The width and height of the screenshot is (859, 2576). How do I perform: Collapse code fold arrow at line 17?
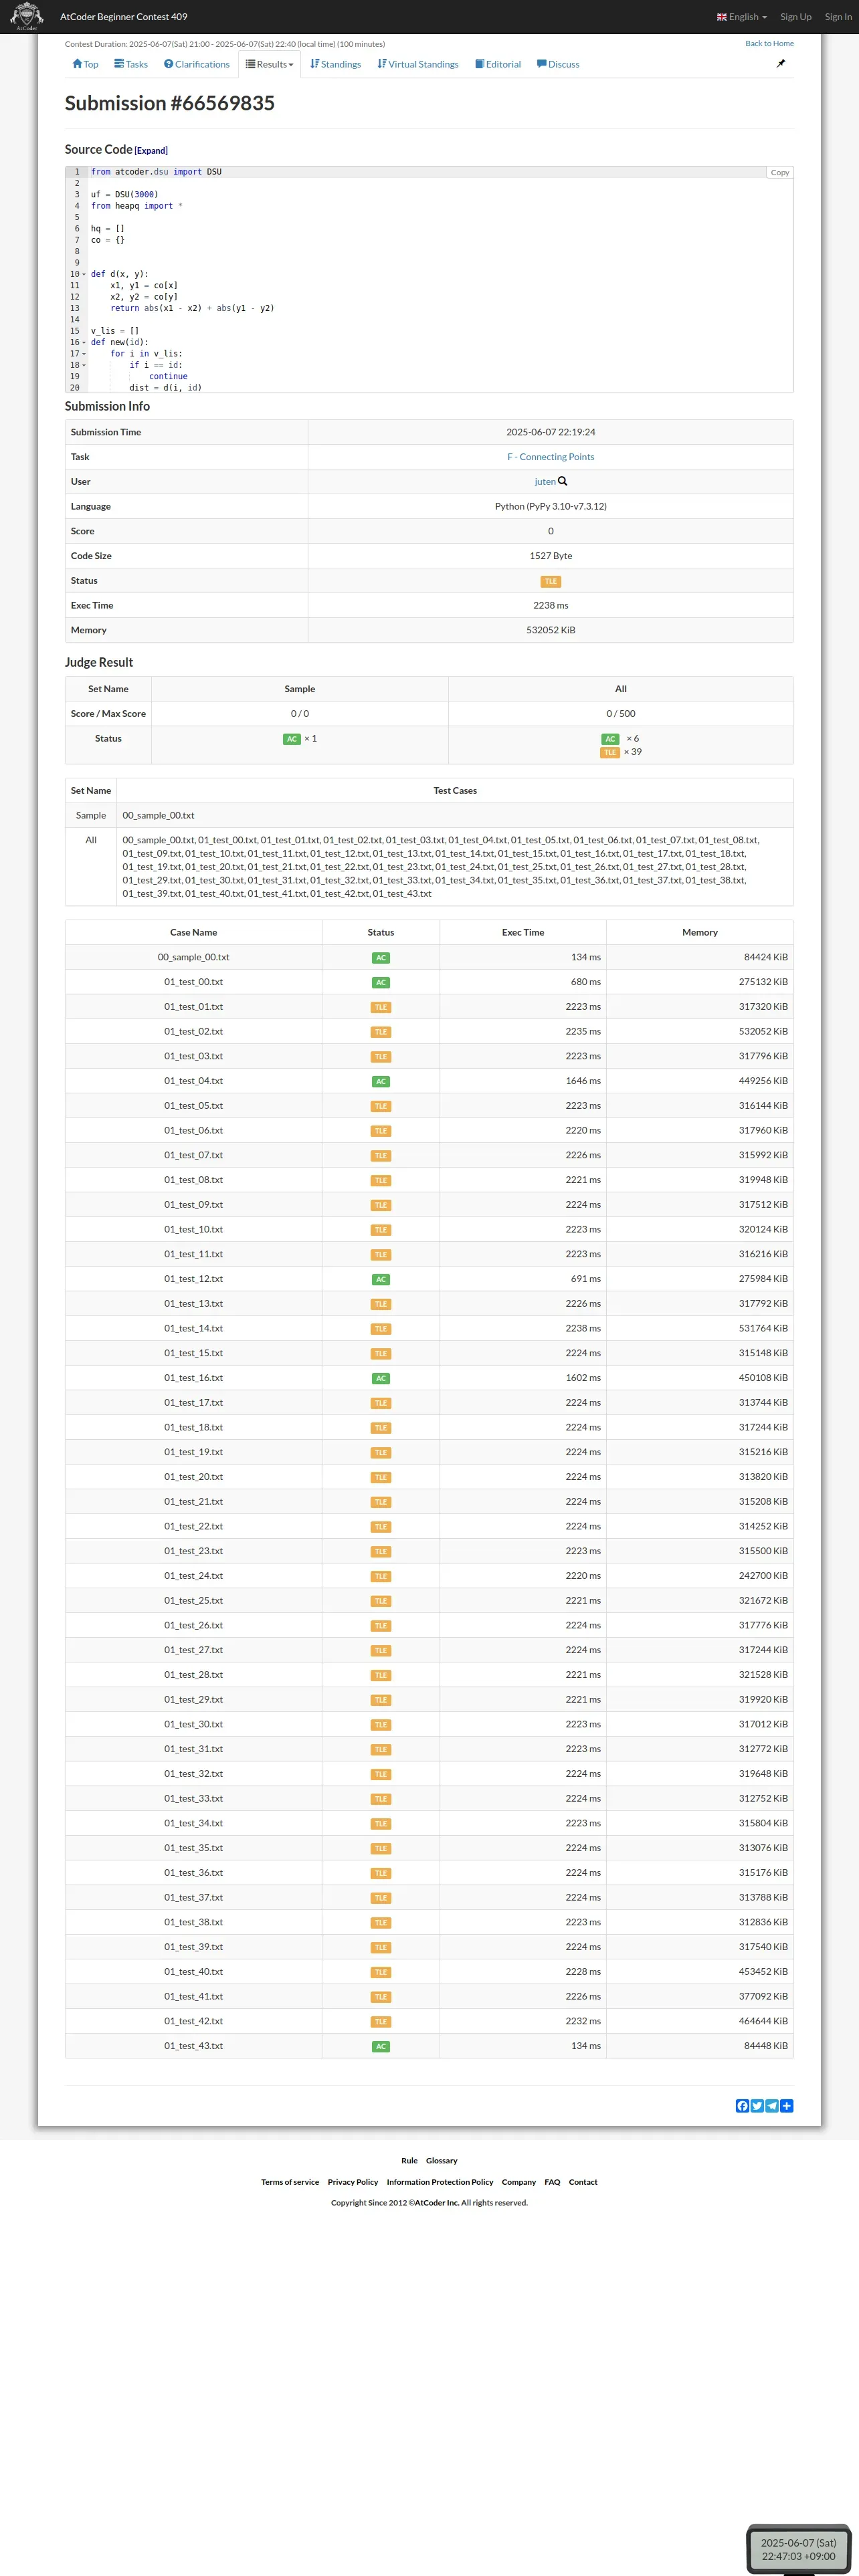tap(84, 354)
